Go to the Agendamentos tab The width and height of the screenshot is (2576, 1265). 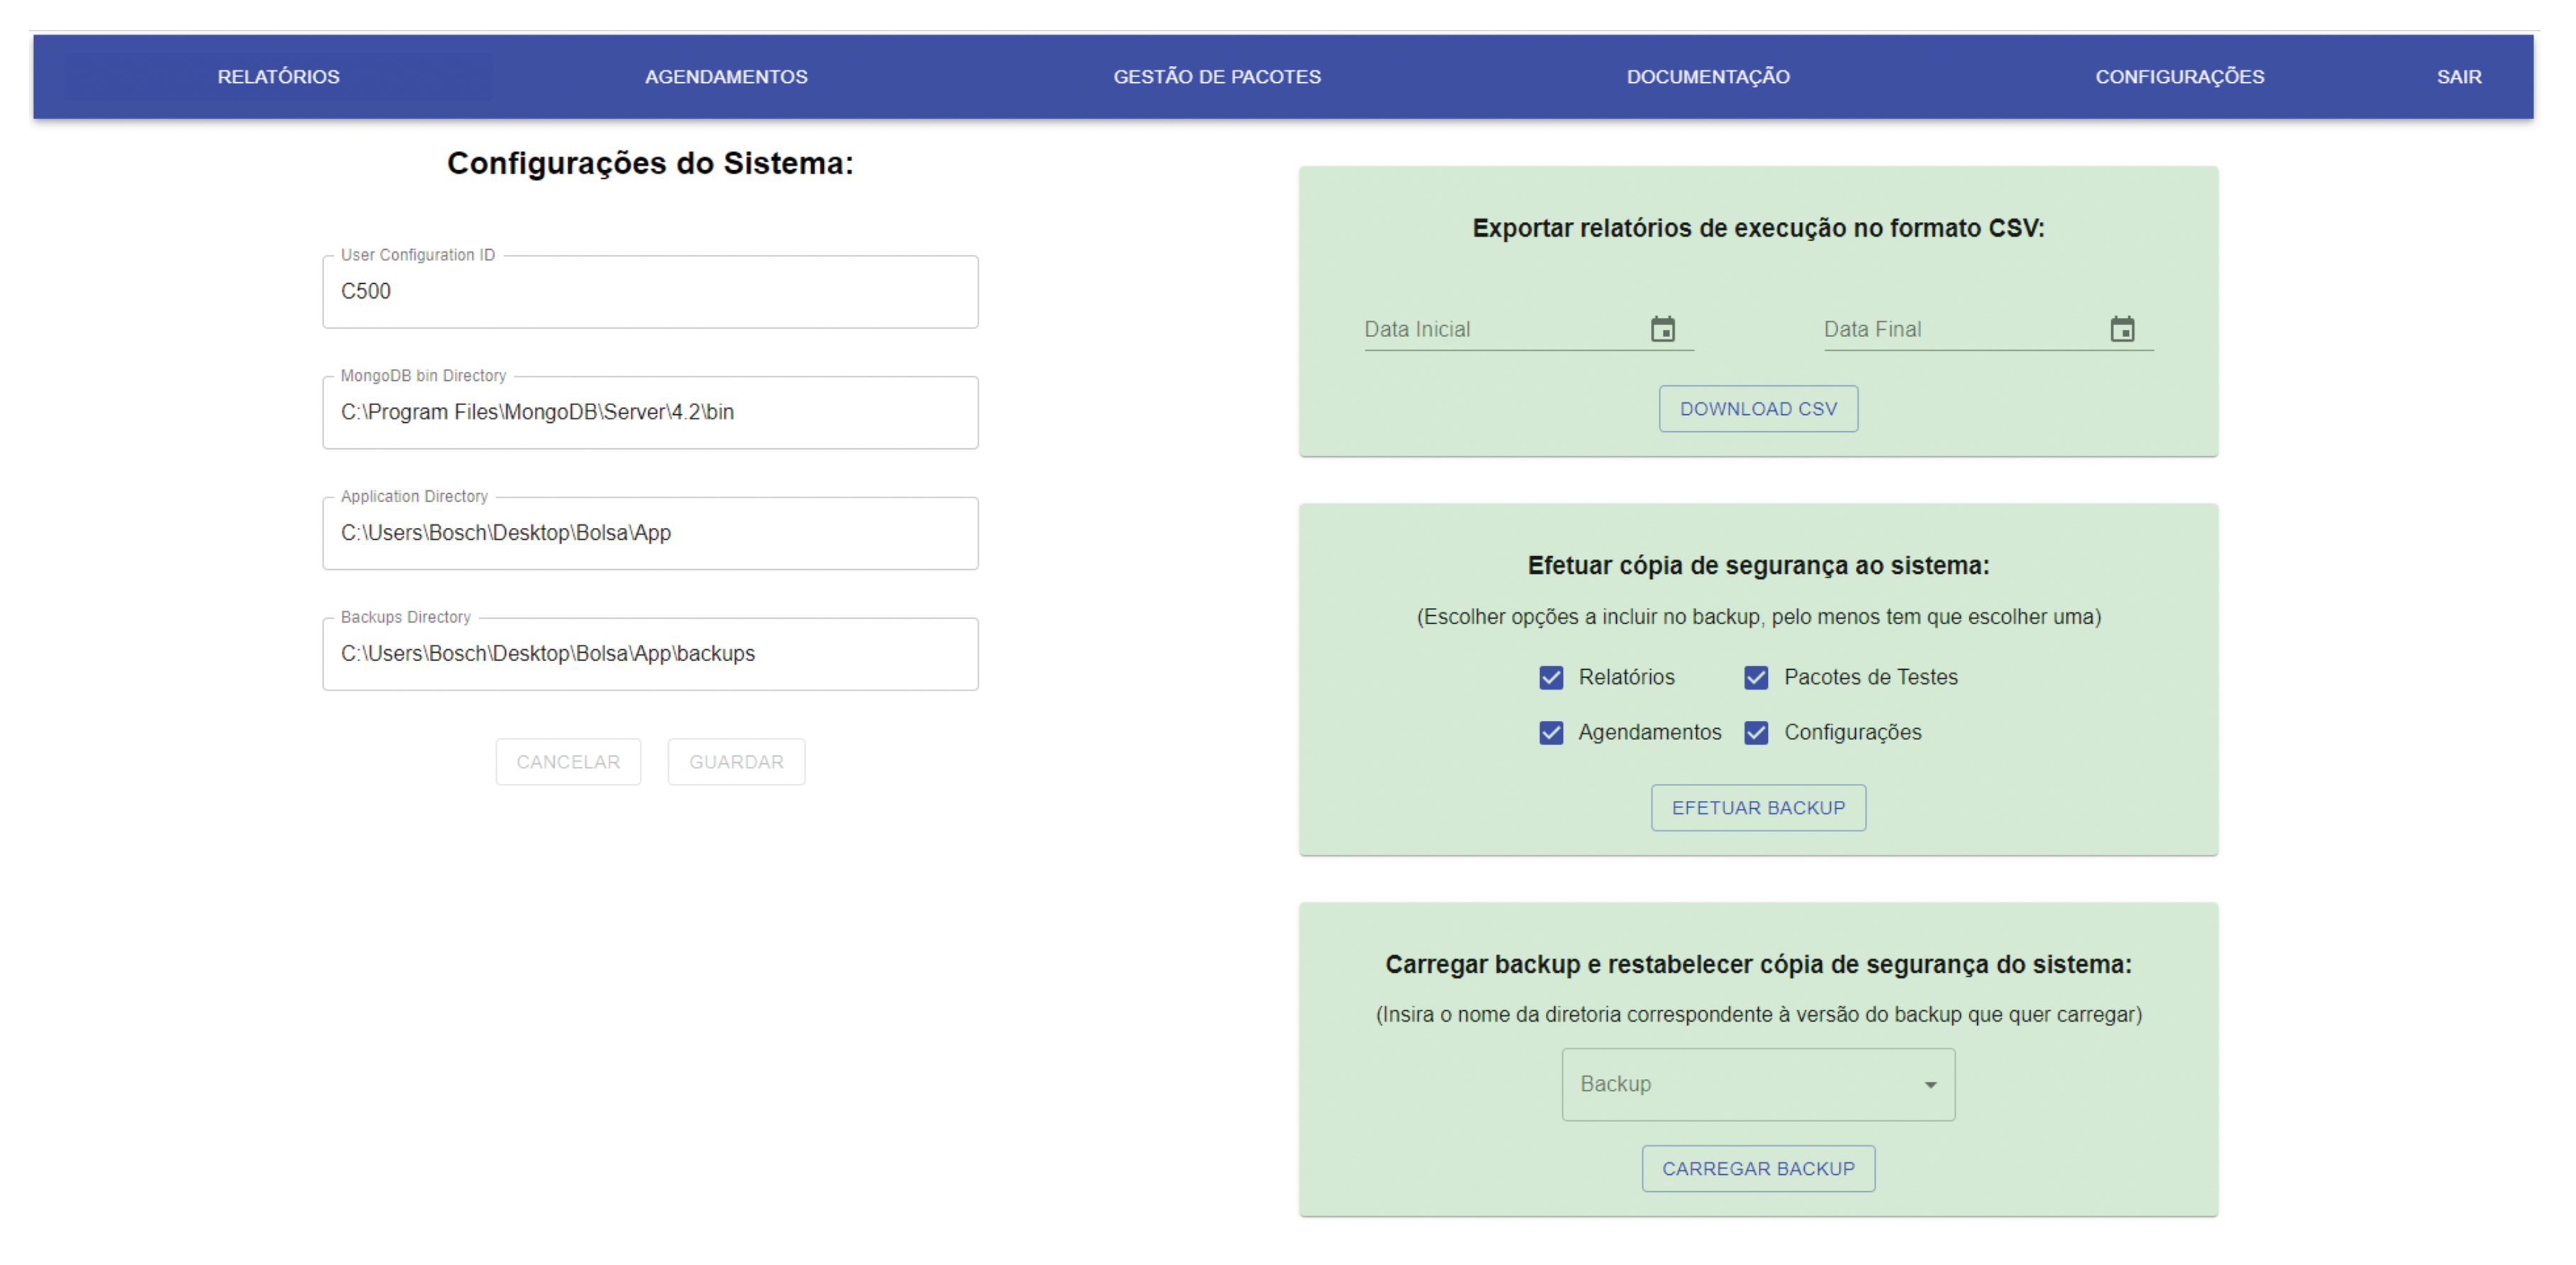pos(726,77)
